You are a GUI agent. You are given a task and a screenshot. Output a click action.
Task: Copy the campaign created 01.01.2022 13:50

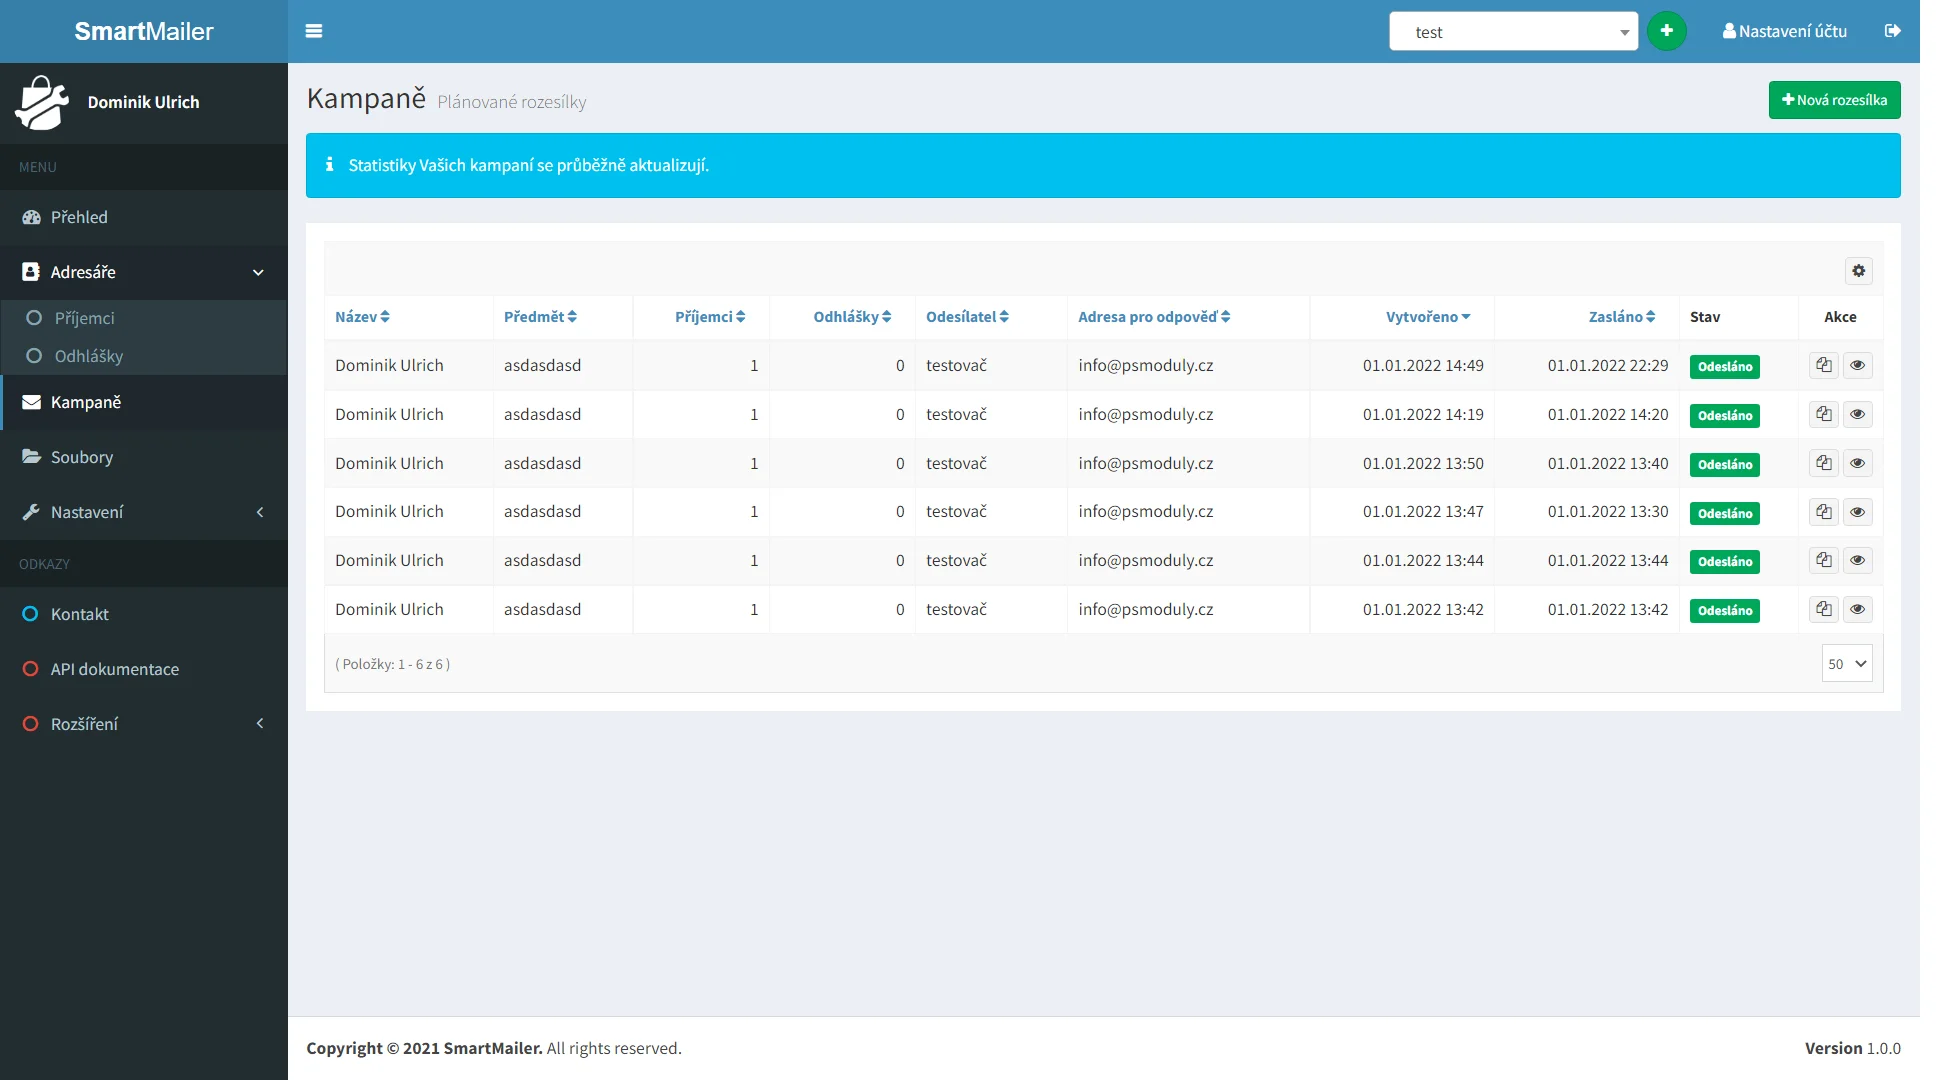point(1824,463)
